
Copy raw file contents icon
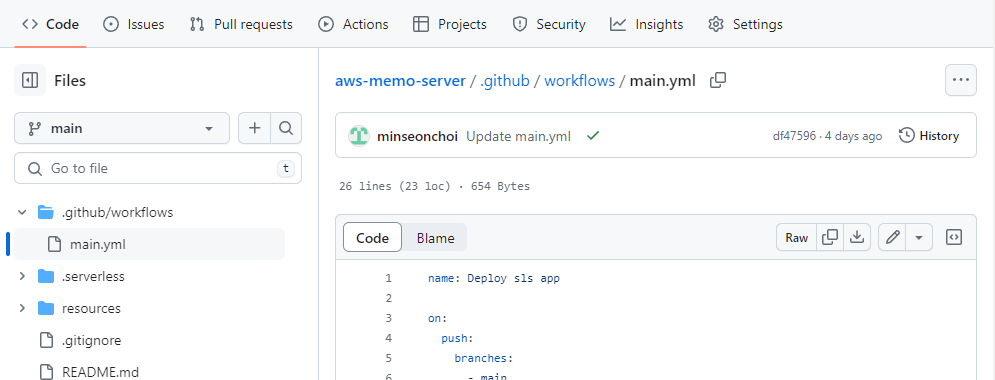[x=830, y=237]
